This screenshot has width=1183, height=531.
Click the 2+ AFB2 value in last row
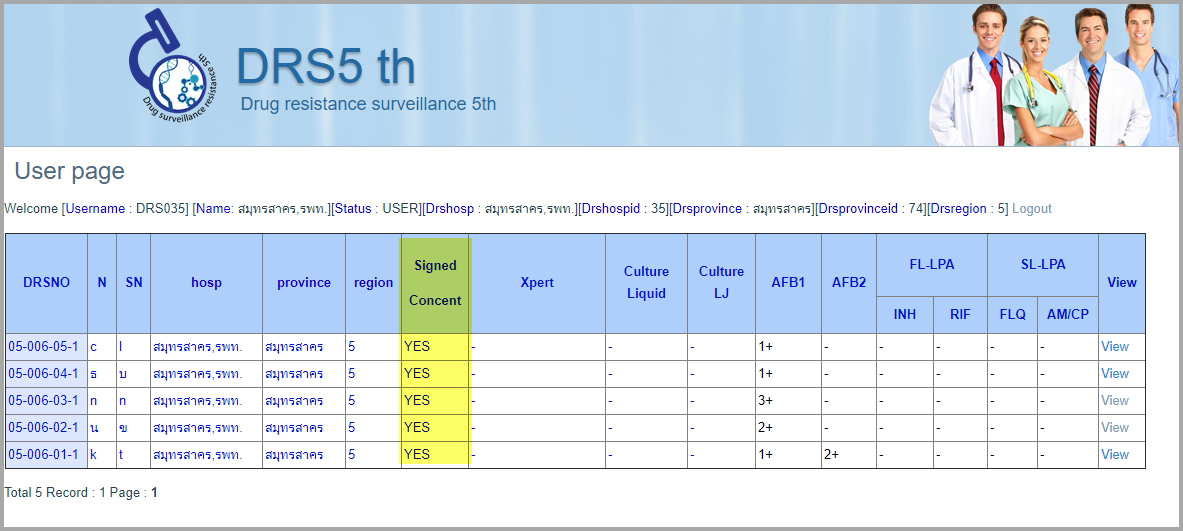831,455
